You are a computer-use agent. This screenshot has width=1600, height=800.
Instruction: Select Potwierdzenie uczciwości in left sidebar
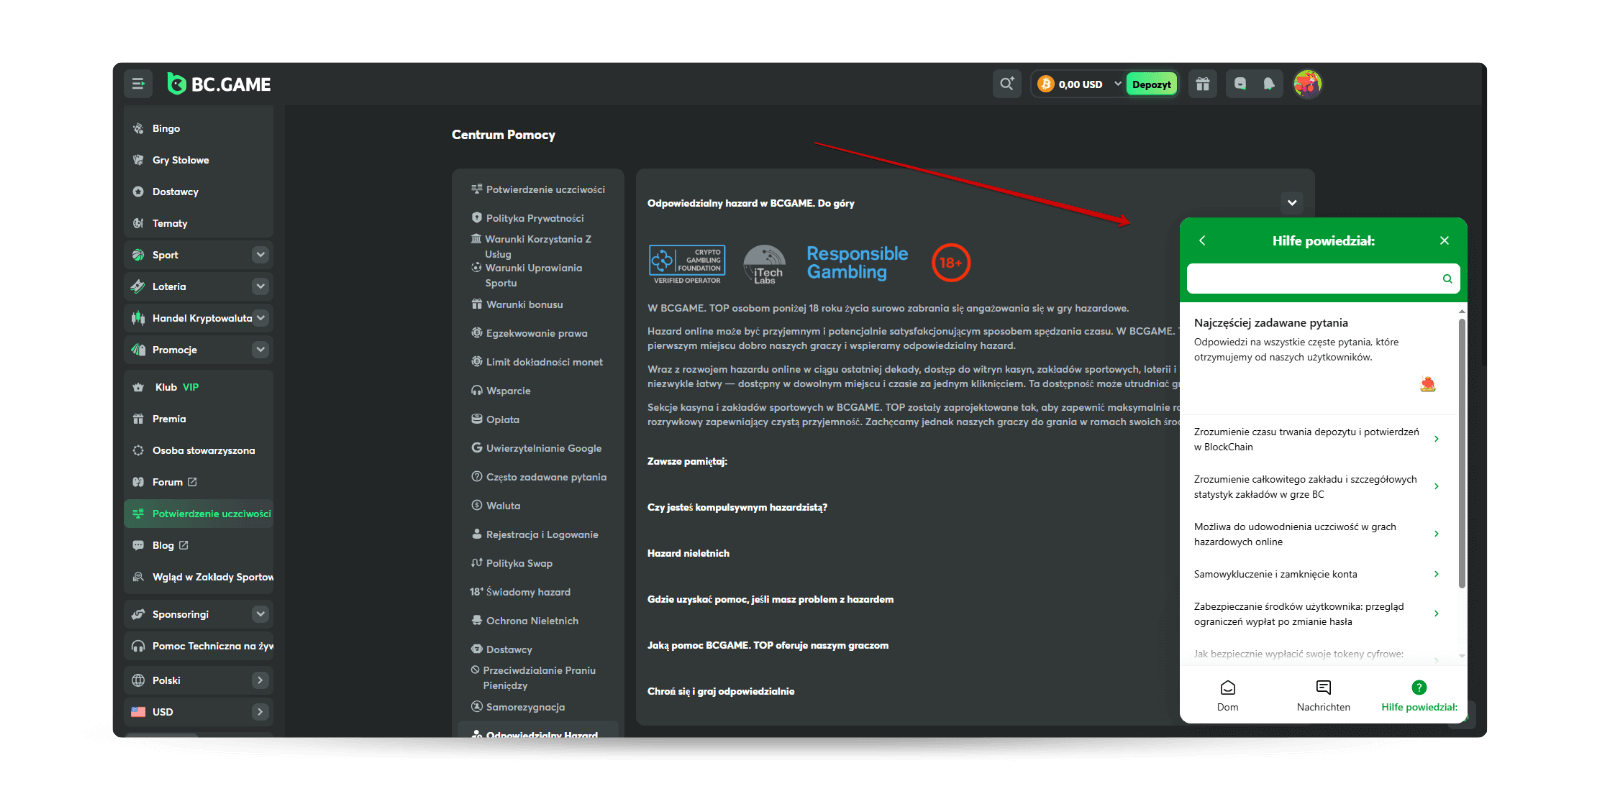pos(199,513)
